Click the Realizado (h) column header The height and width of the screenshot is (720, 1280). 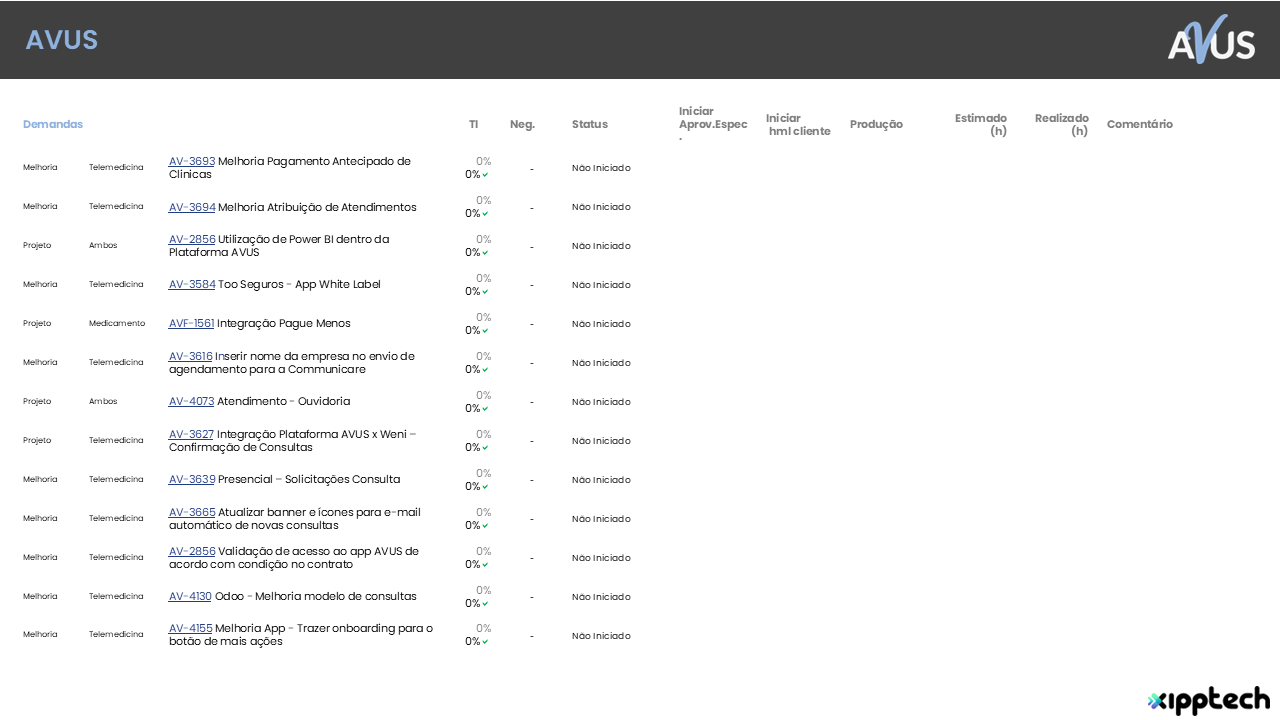[x=1062, y=124]
